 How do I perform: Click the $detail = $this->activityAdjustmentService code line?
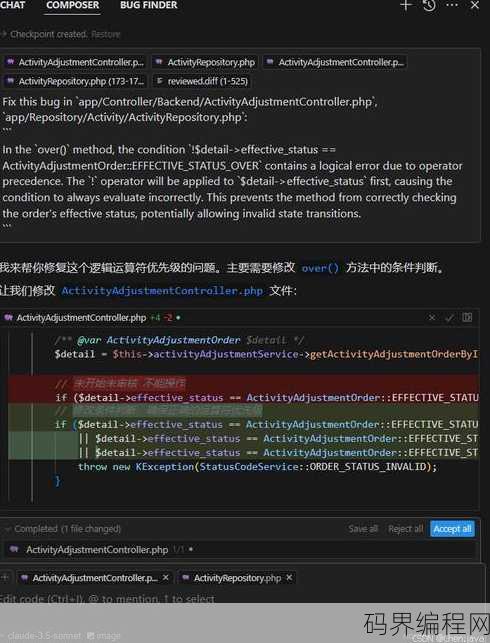pyautogui.click(x=266, y=354)
